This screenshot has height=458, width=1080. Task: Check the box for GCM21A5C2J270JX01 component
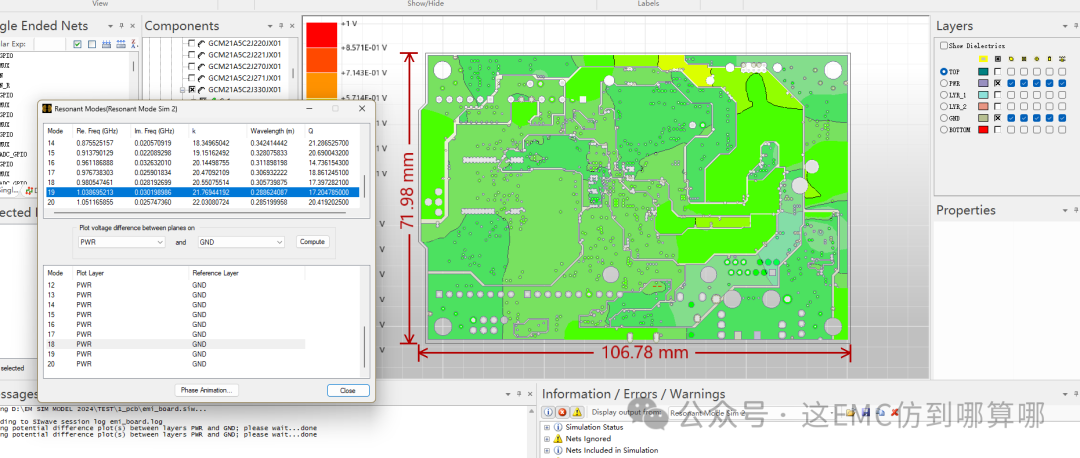pos(191,66)
